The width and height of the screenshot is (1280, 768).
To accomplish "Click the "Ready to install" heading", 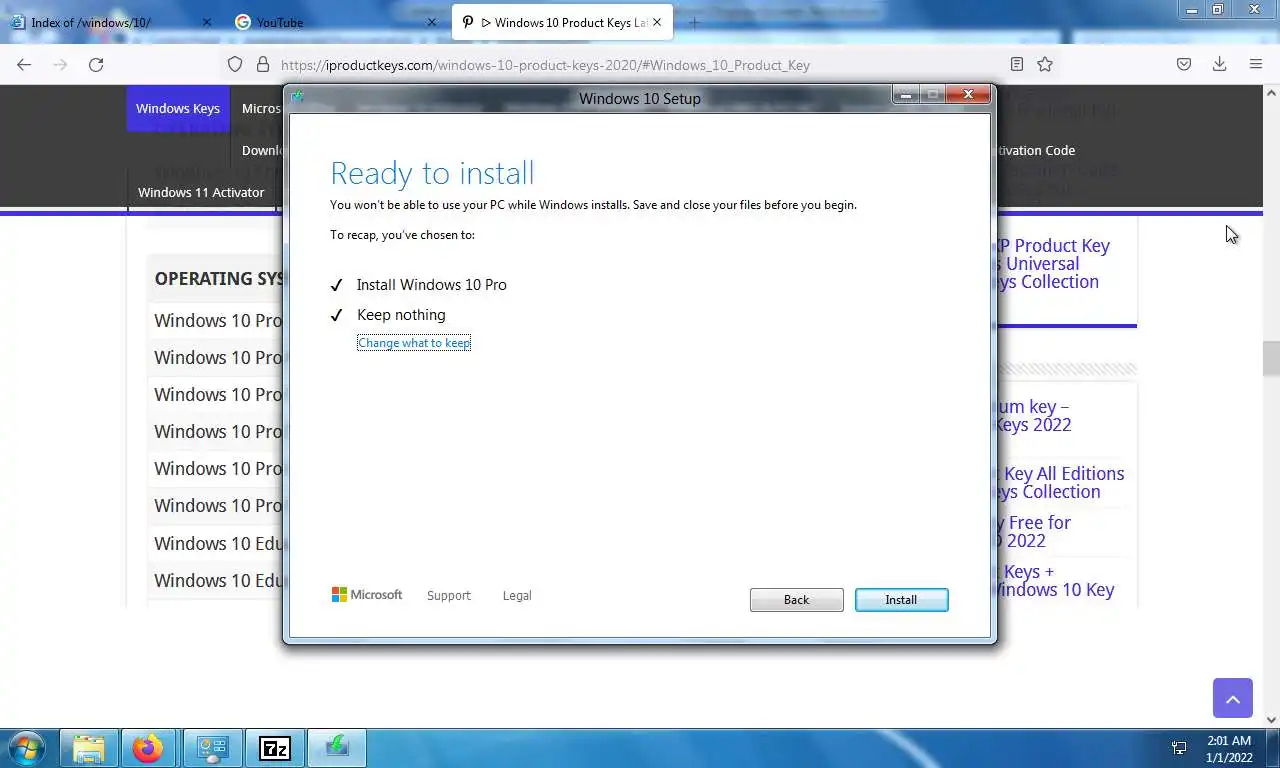I will point(432,173).
